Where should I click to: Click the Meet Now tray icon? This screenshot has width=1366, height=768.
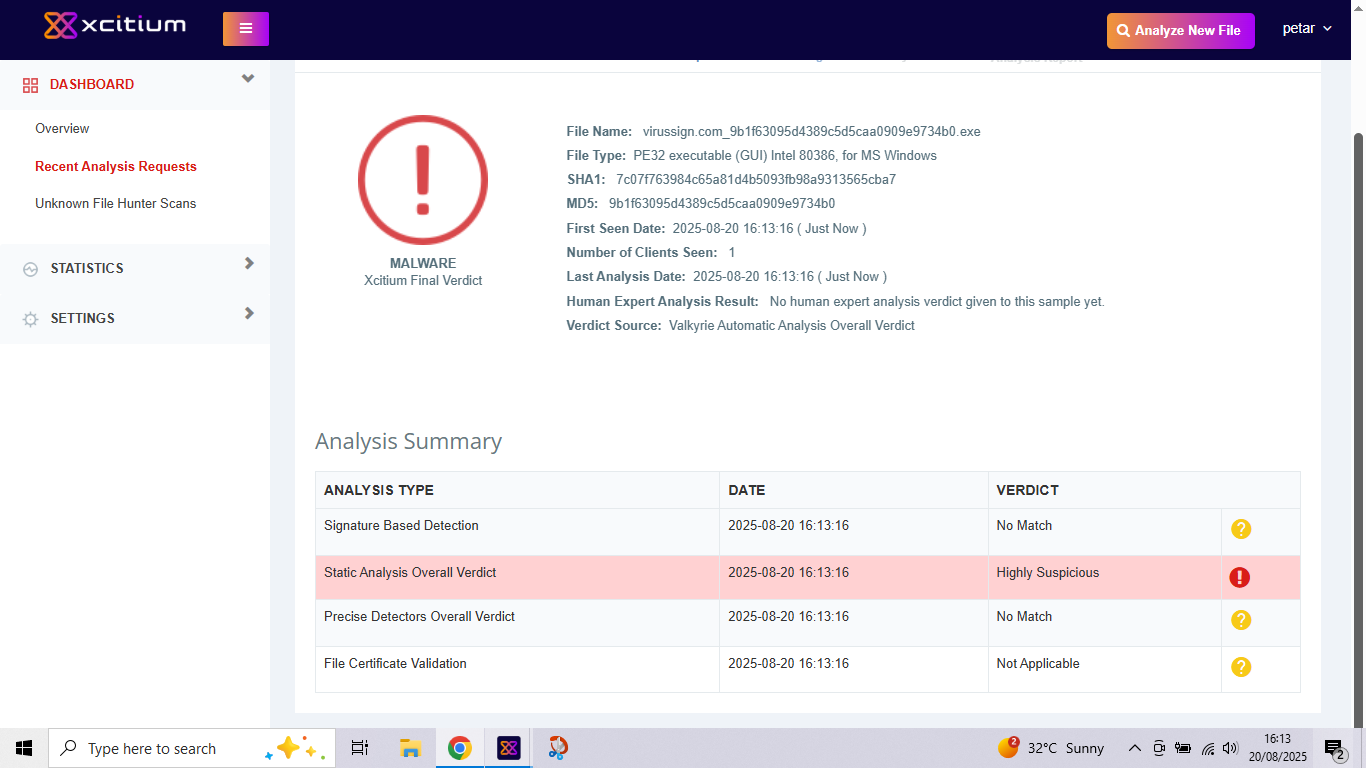coord(1159,748)
